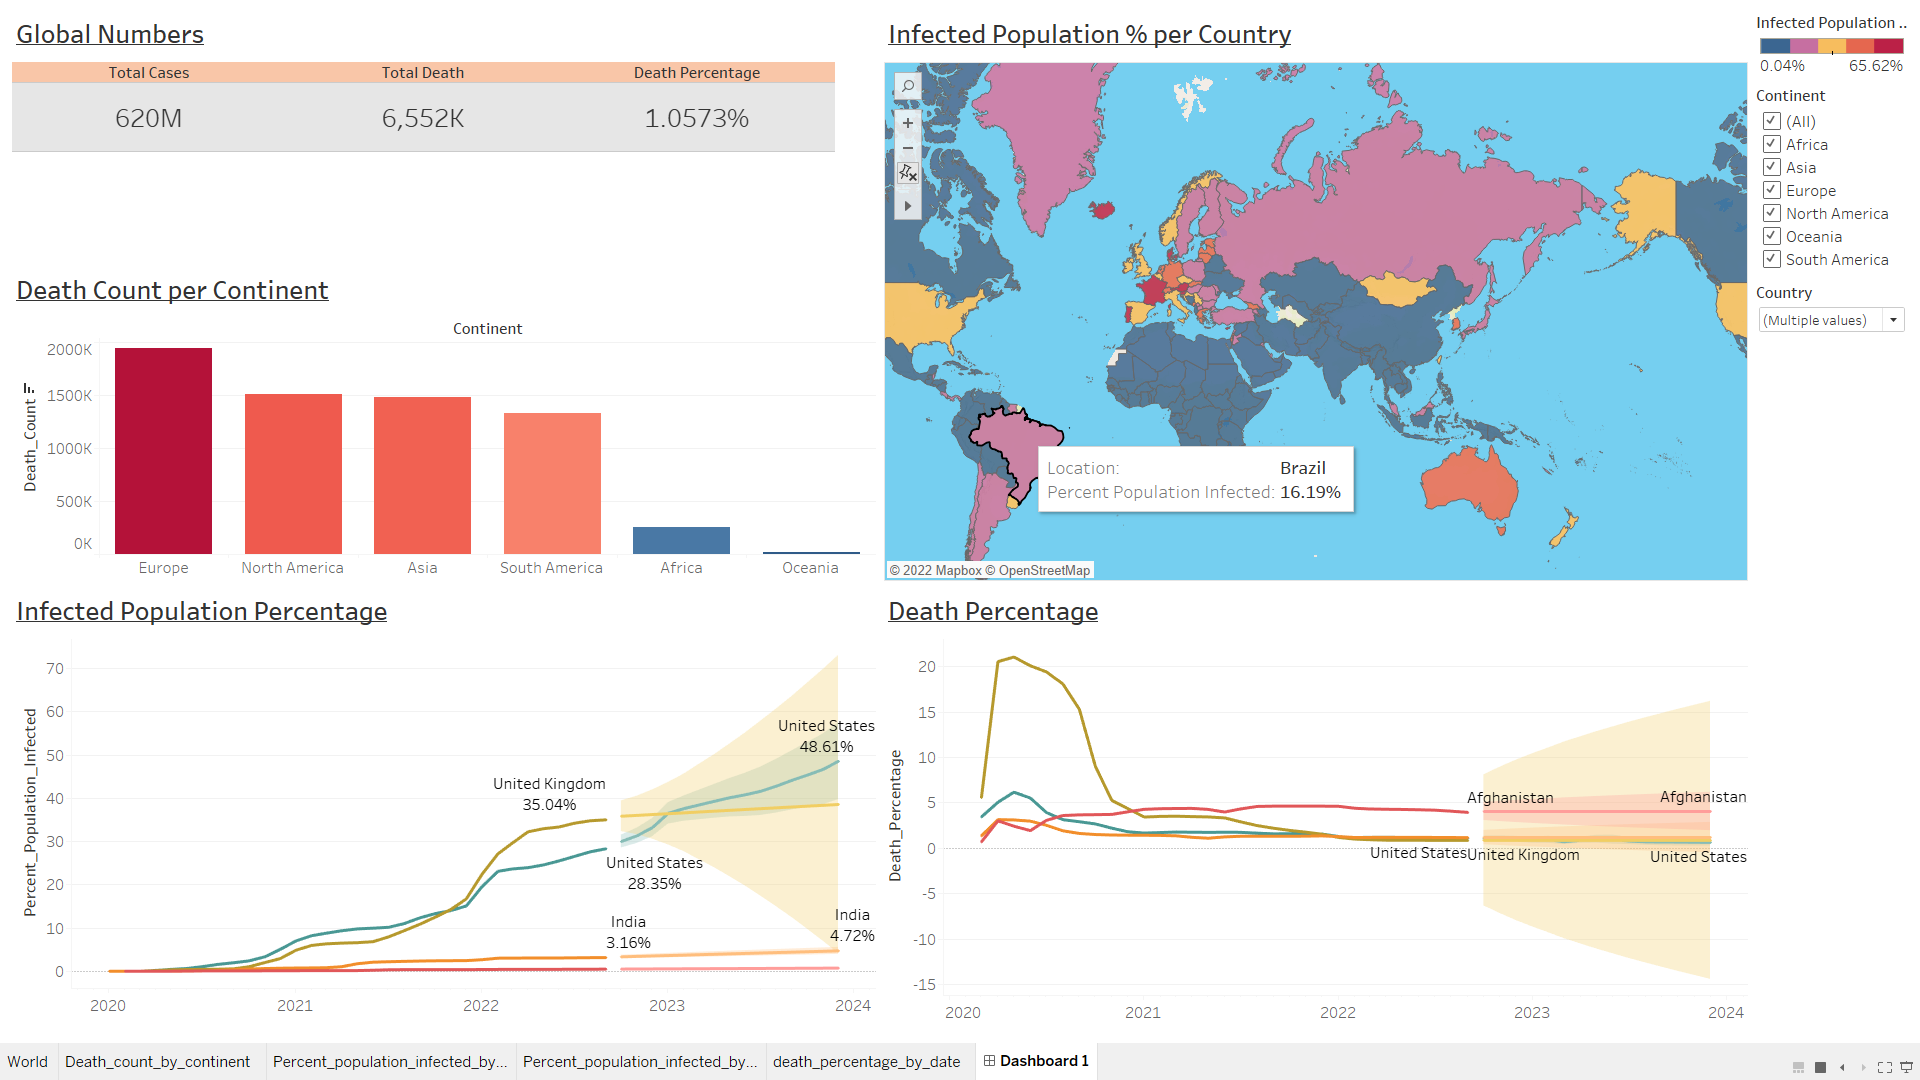The width and height of the screenshot is (1920, 1080).
Task: Uncheck the South America filter checkbox
Action: click(x=1771, y=259)
